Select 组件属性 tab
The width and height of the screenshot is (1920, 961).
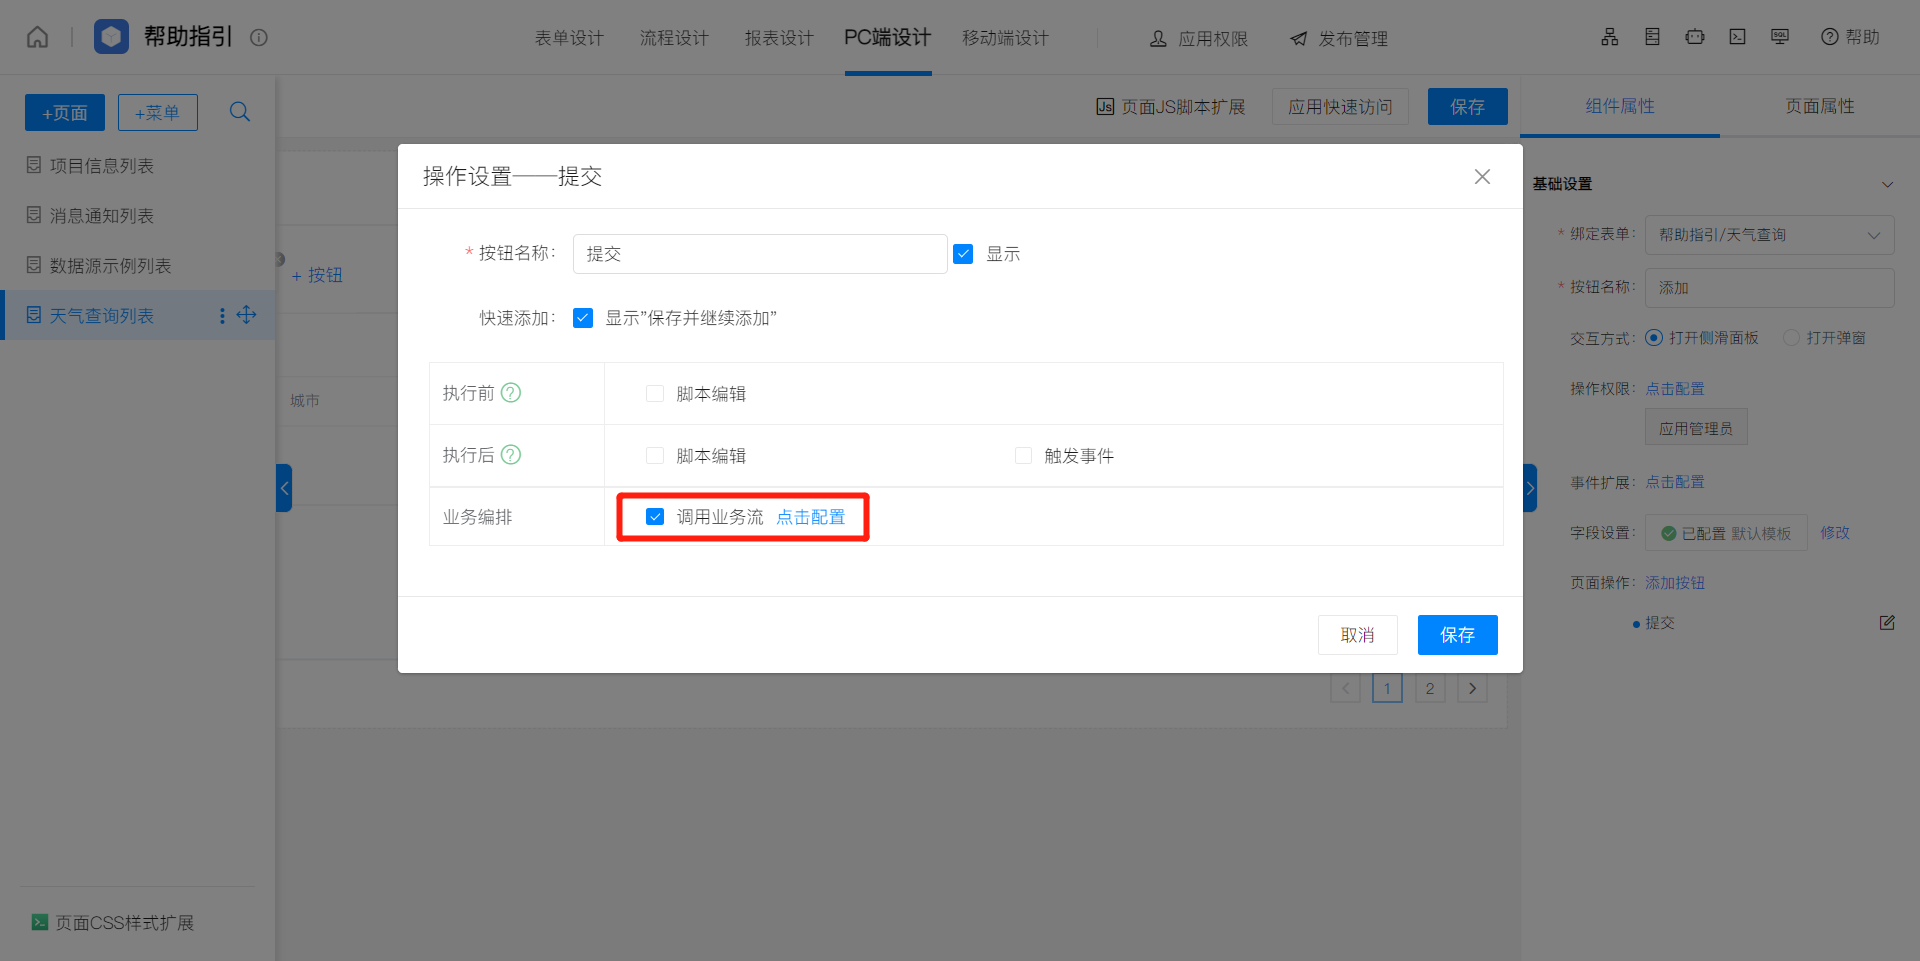coord(1620,106)
